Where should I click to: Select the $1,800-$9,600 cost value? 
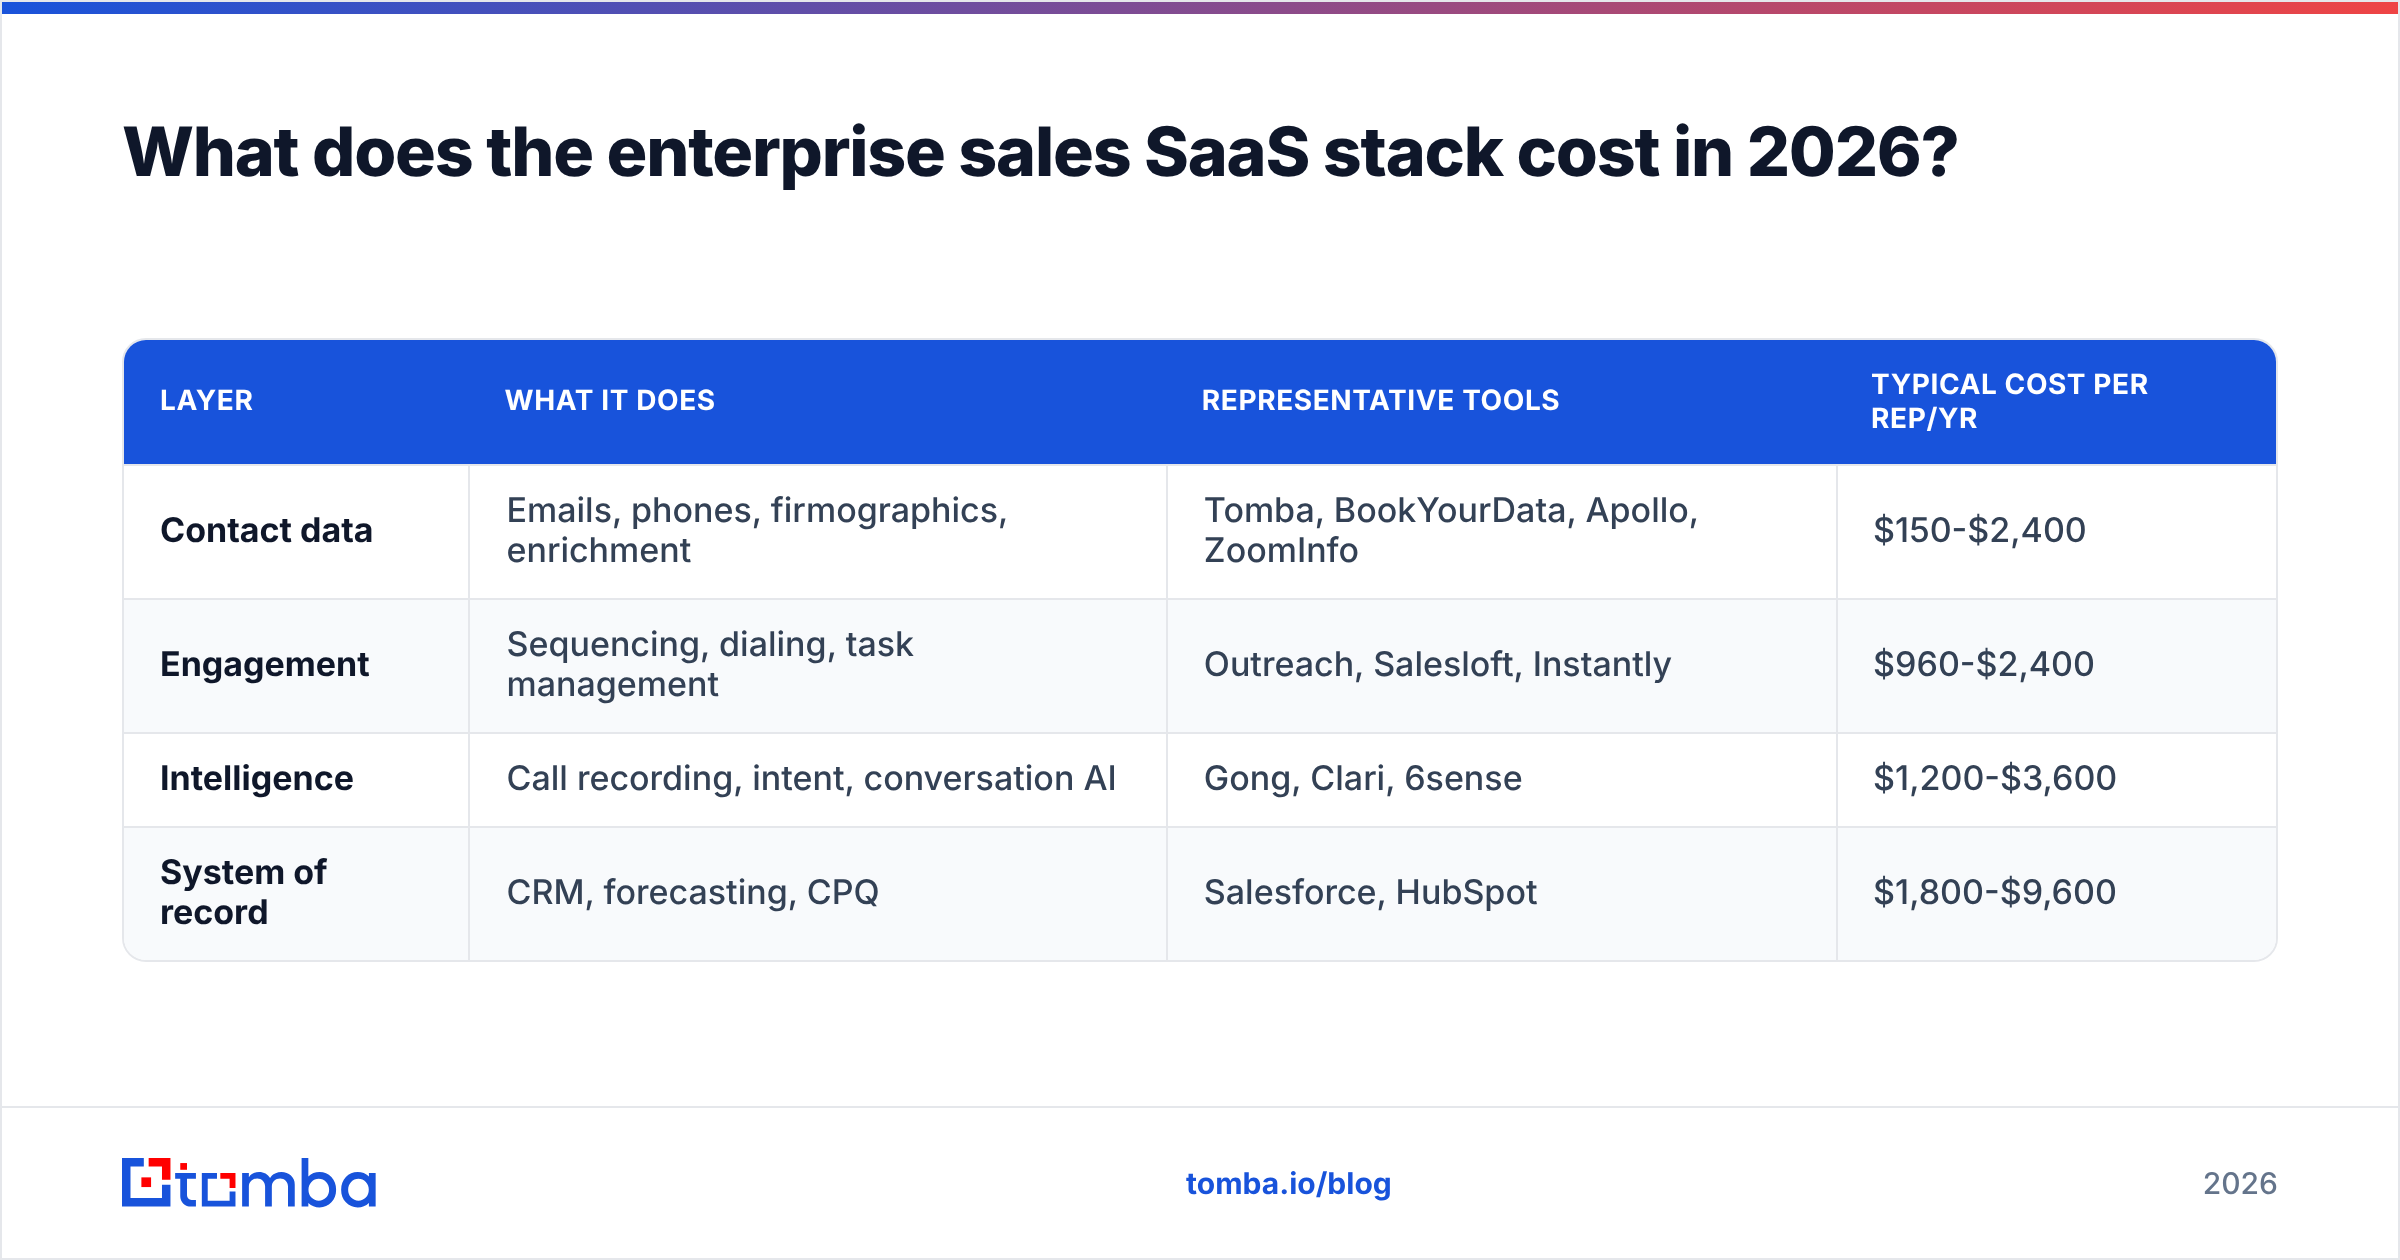(x=1994, y=892)
